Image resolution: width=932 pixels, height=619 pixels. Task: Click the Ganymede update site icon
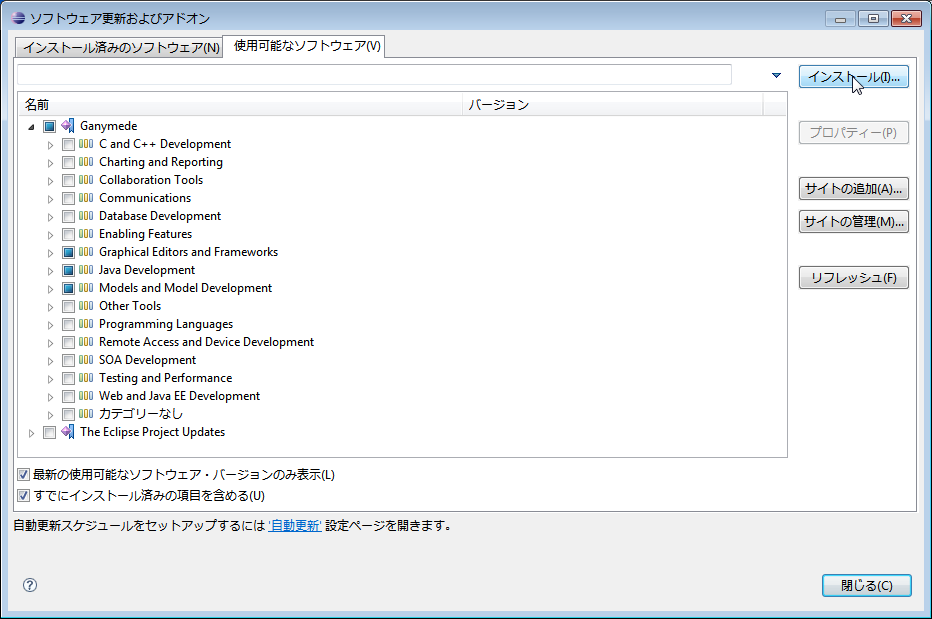68,125
